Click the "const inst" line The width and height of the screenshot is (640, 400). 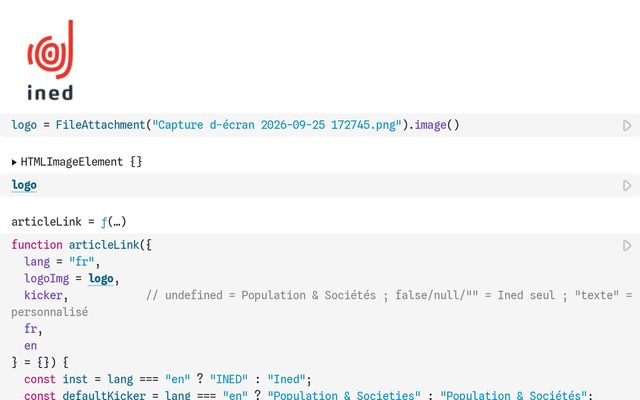point(167,379)
